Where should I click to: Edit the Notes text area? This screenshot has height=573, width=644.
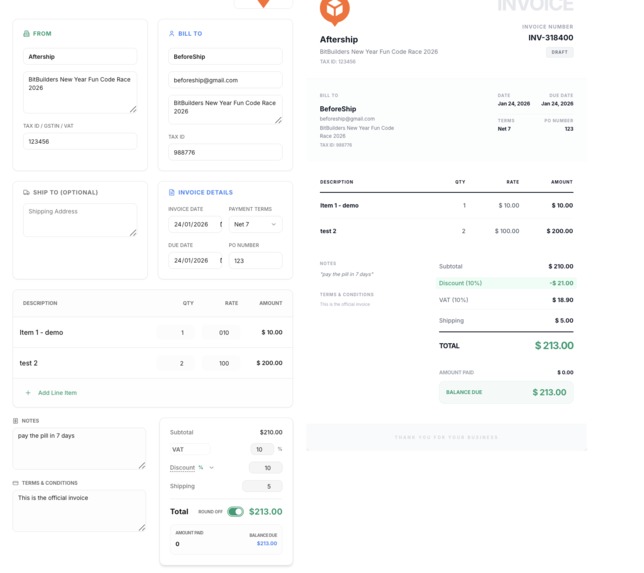pos(79,449)
